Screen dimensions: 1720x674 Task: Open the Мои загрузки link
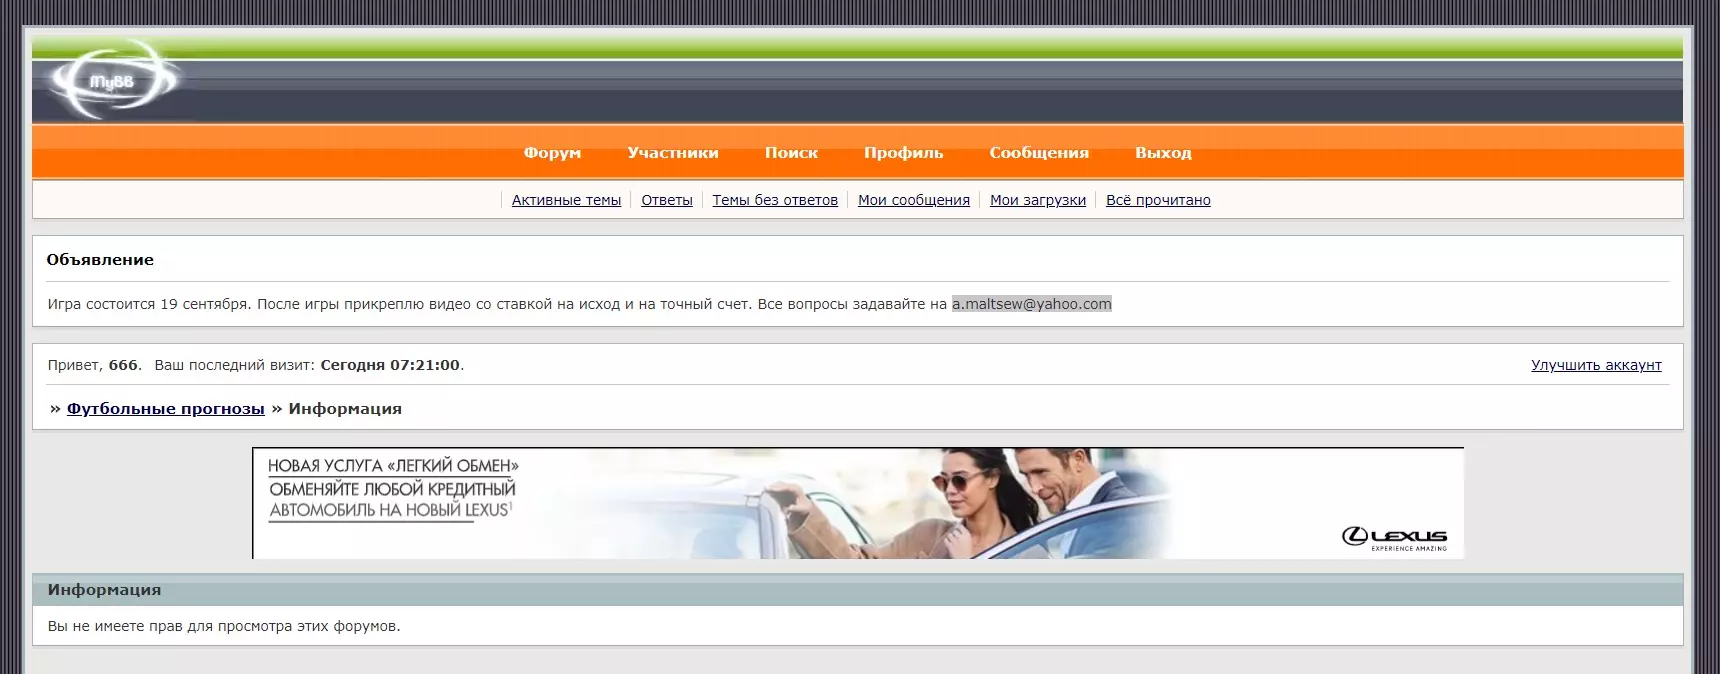[x=1038, y=200]
